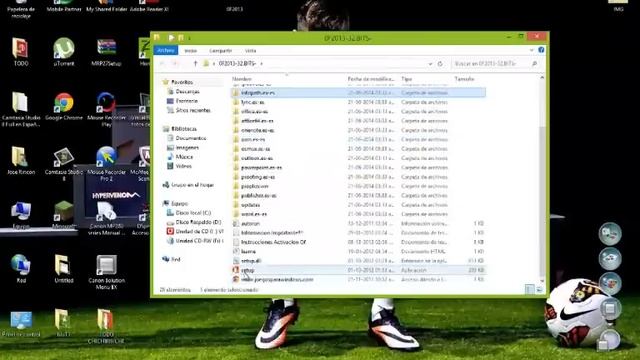Image resolution: width=640 pixels, height=360 pixels.
Task: Sort by Fecha de modificación column
Action: coord(371,79)
